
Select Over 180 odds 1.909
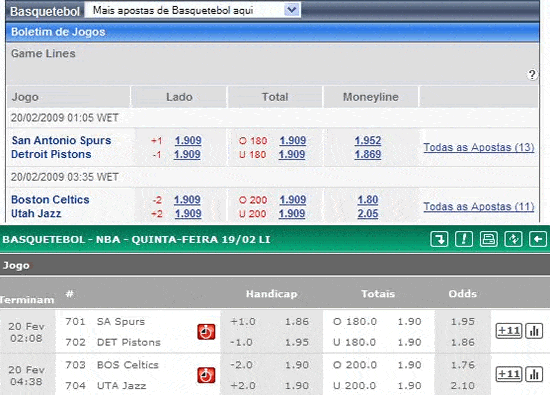[x=293, y=140]
